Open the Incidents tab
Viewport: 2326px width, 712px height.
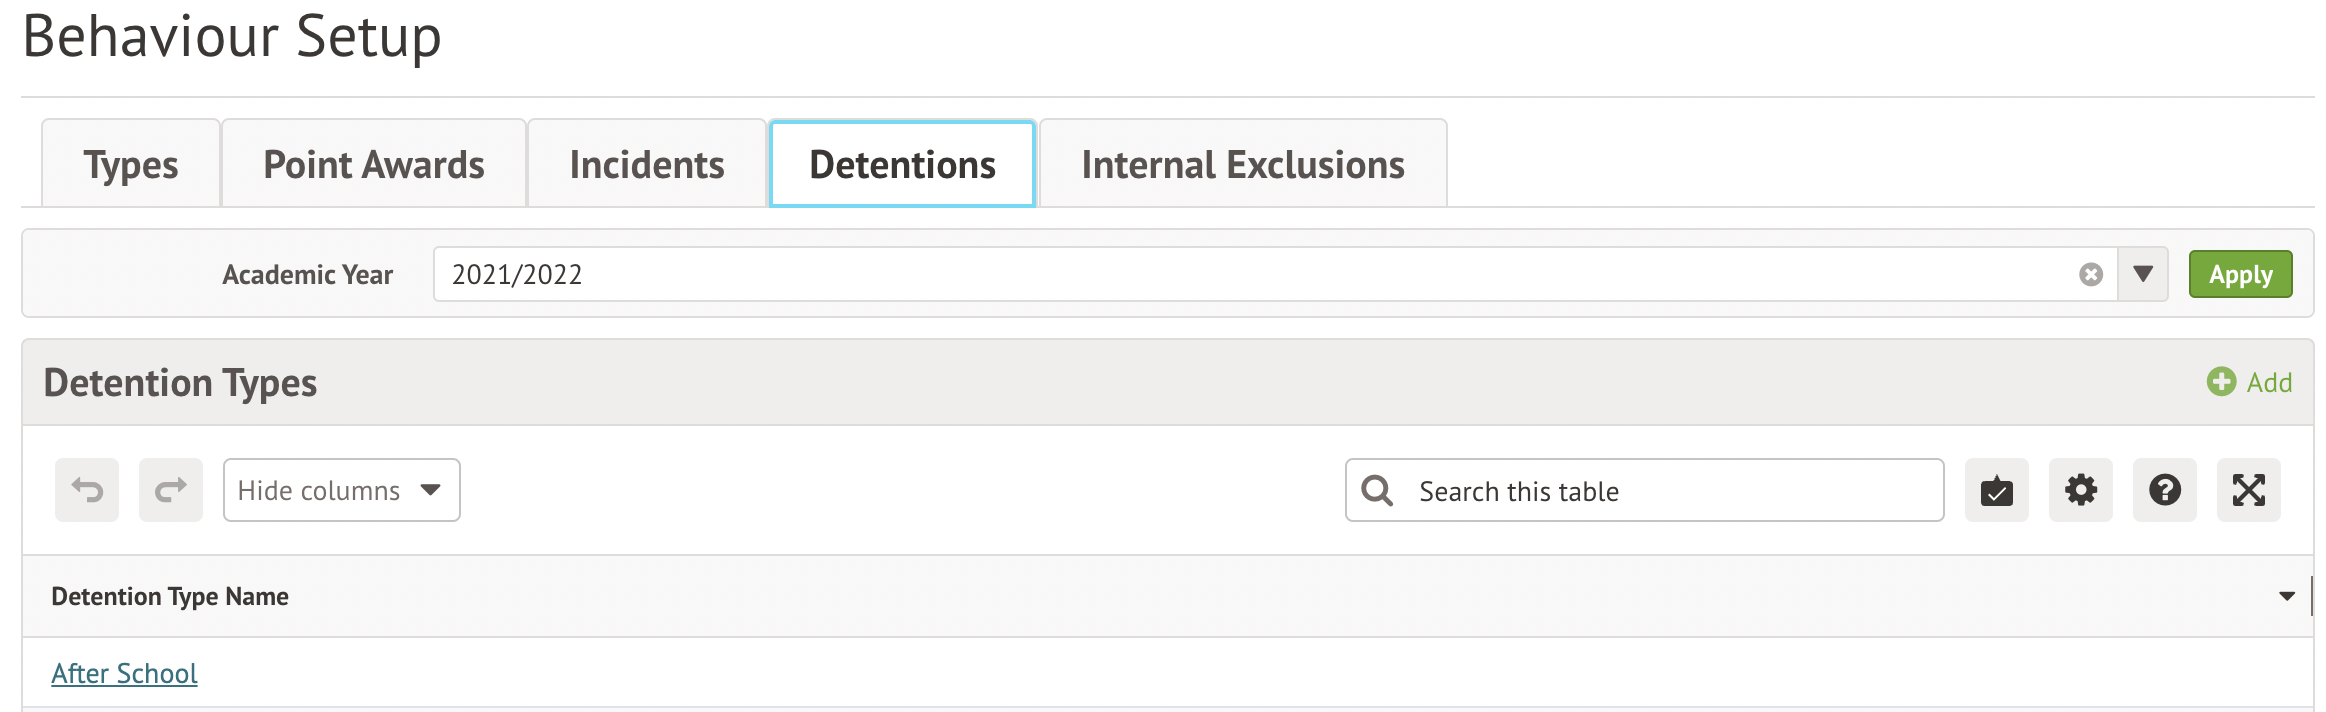point(647,164)
